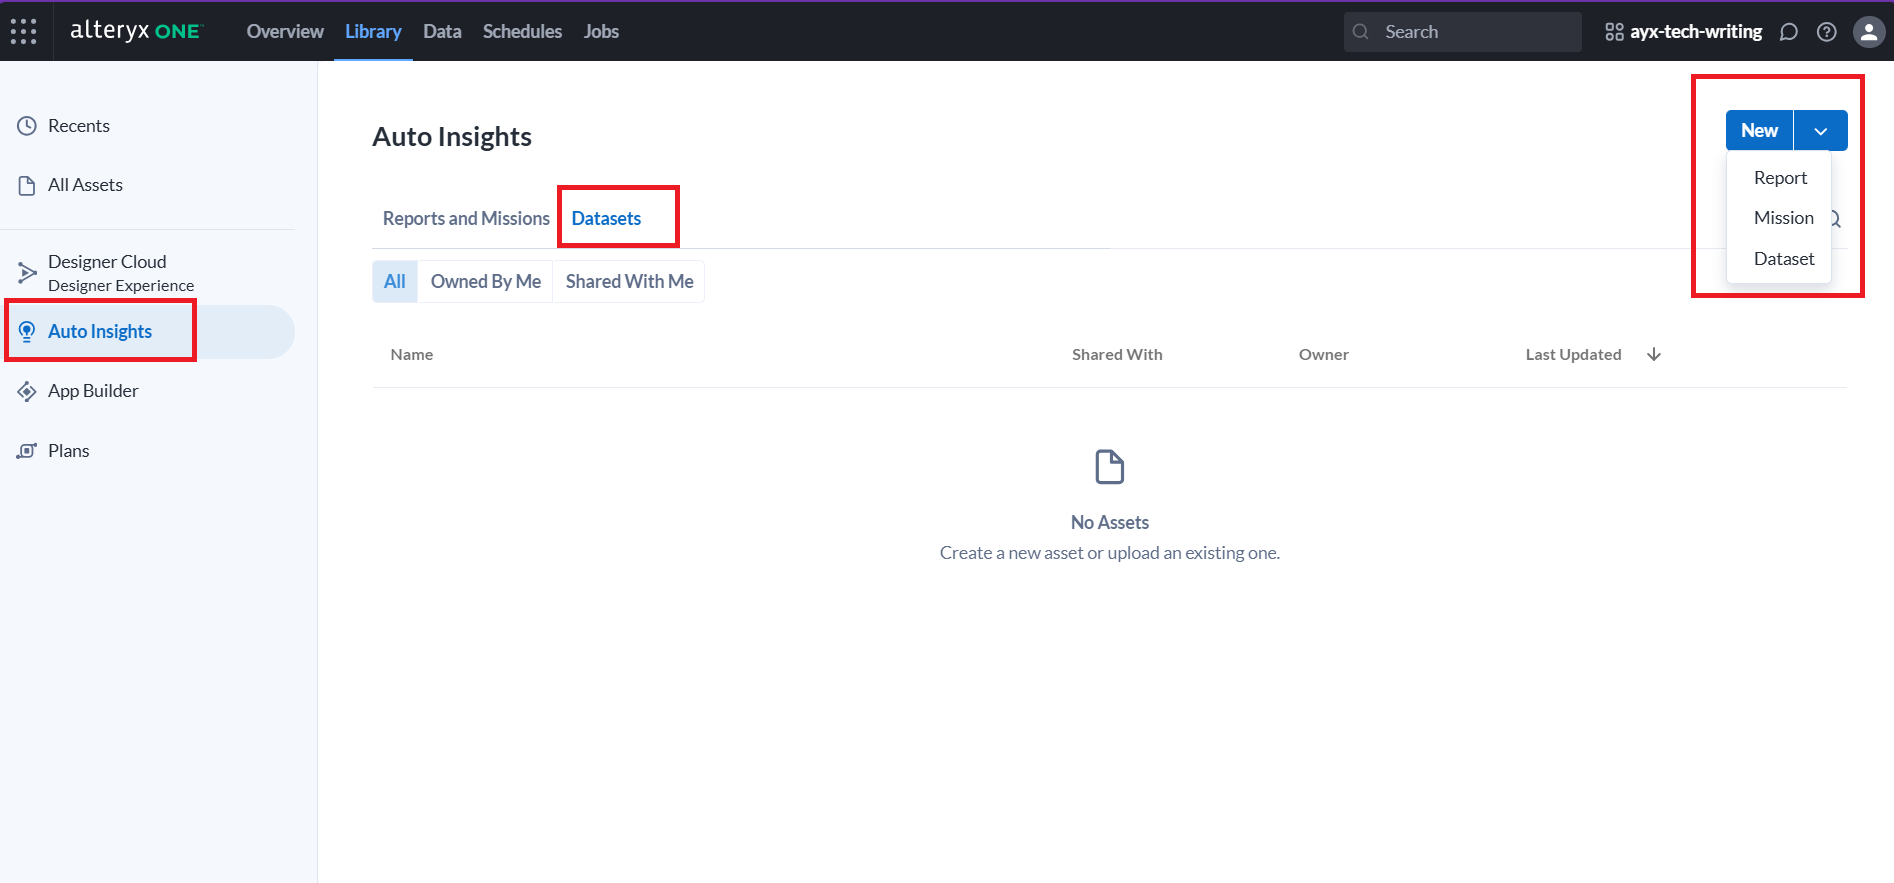Screen dimensions: 1894x883
Task: Open the ayx-tech-writing workspace switcher
Action: coord(1684,32)
